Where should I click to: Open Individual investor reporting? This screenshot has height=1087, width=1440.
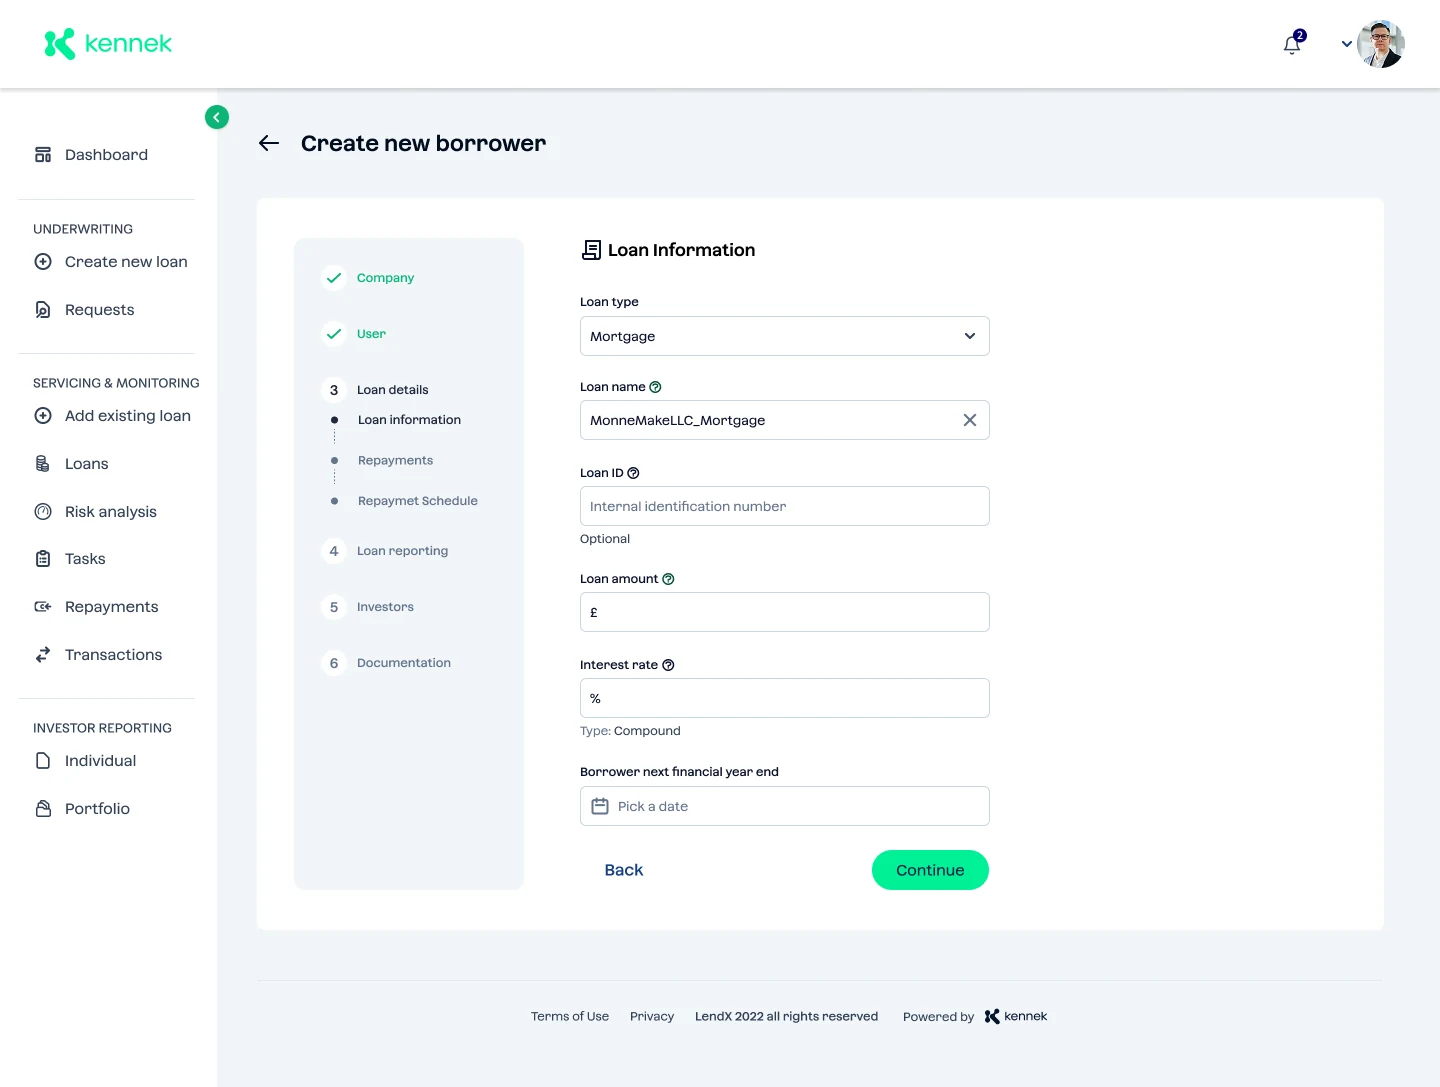[x=100, y=761]
